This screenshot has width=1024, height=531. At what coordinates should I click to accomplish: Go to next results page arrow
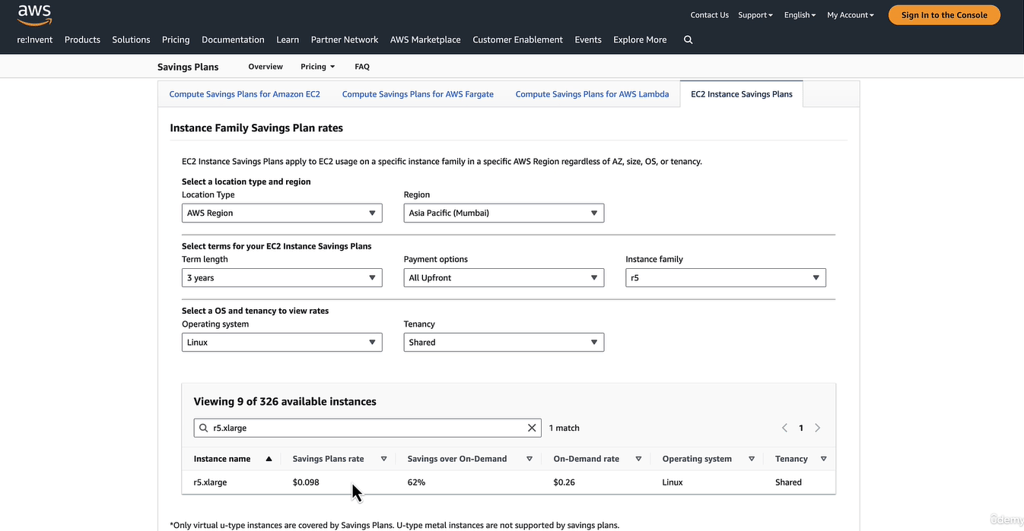tap(817, 428)
